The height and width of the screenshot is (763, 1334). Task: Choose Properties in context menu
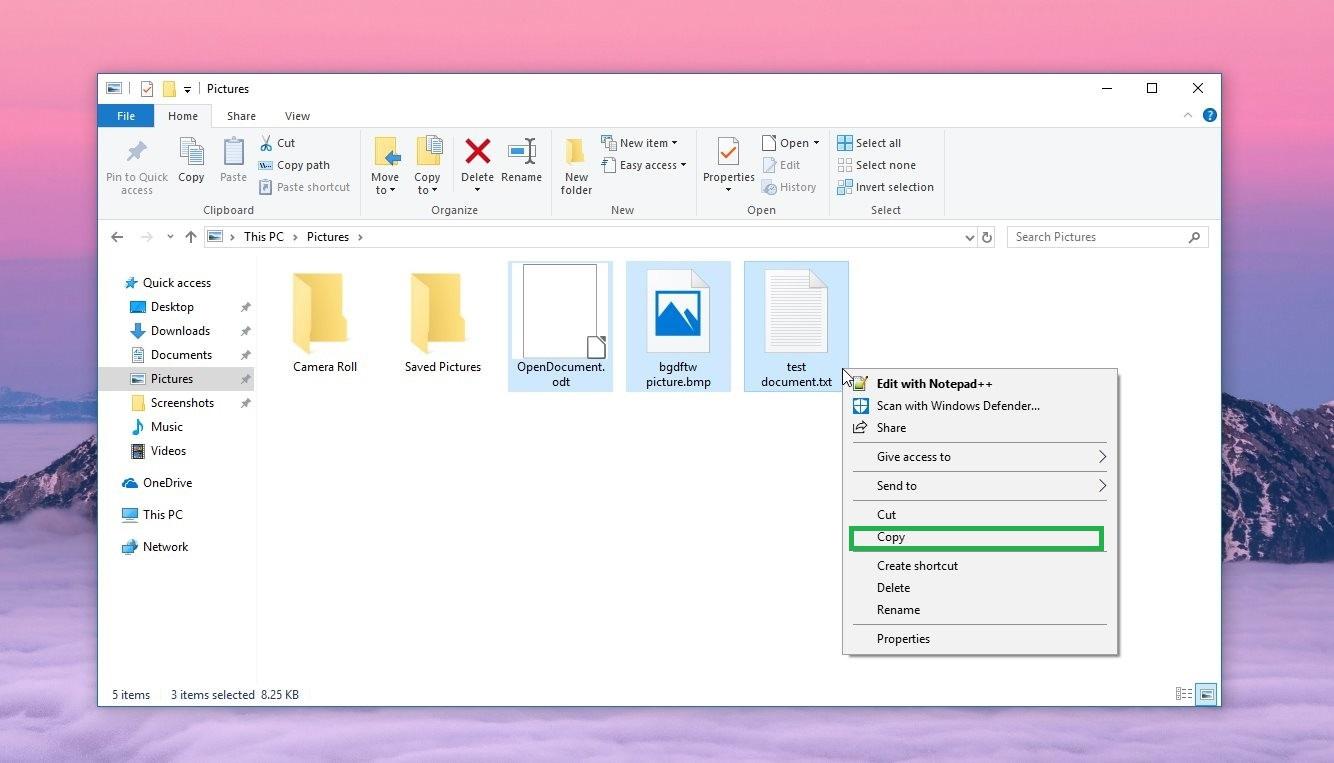tap(980, 639)
